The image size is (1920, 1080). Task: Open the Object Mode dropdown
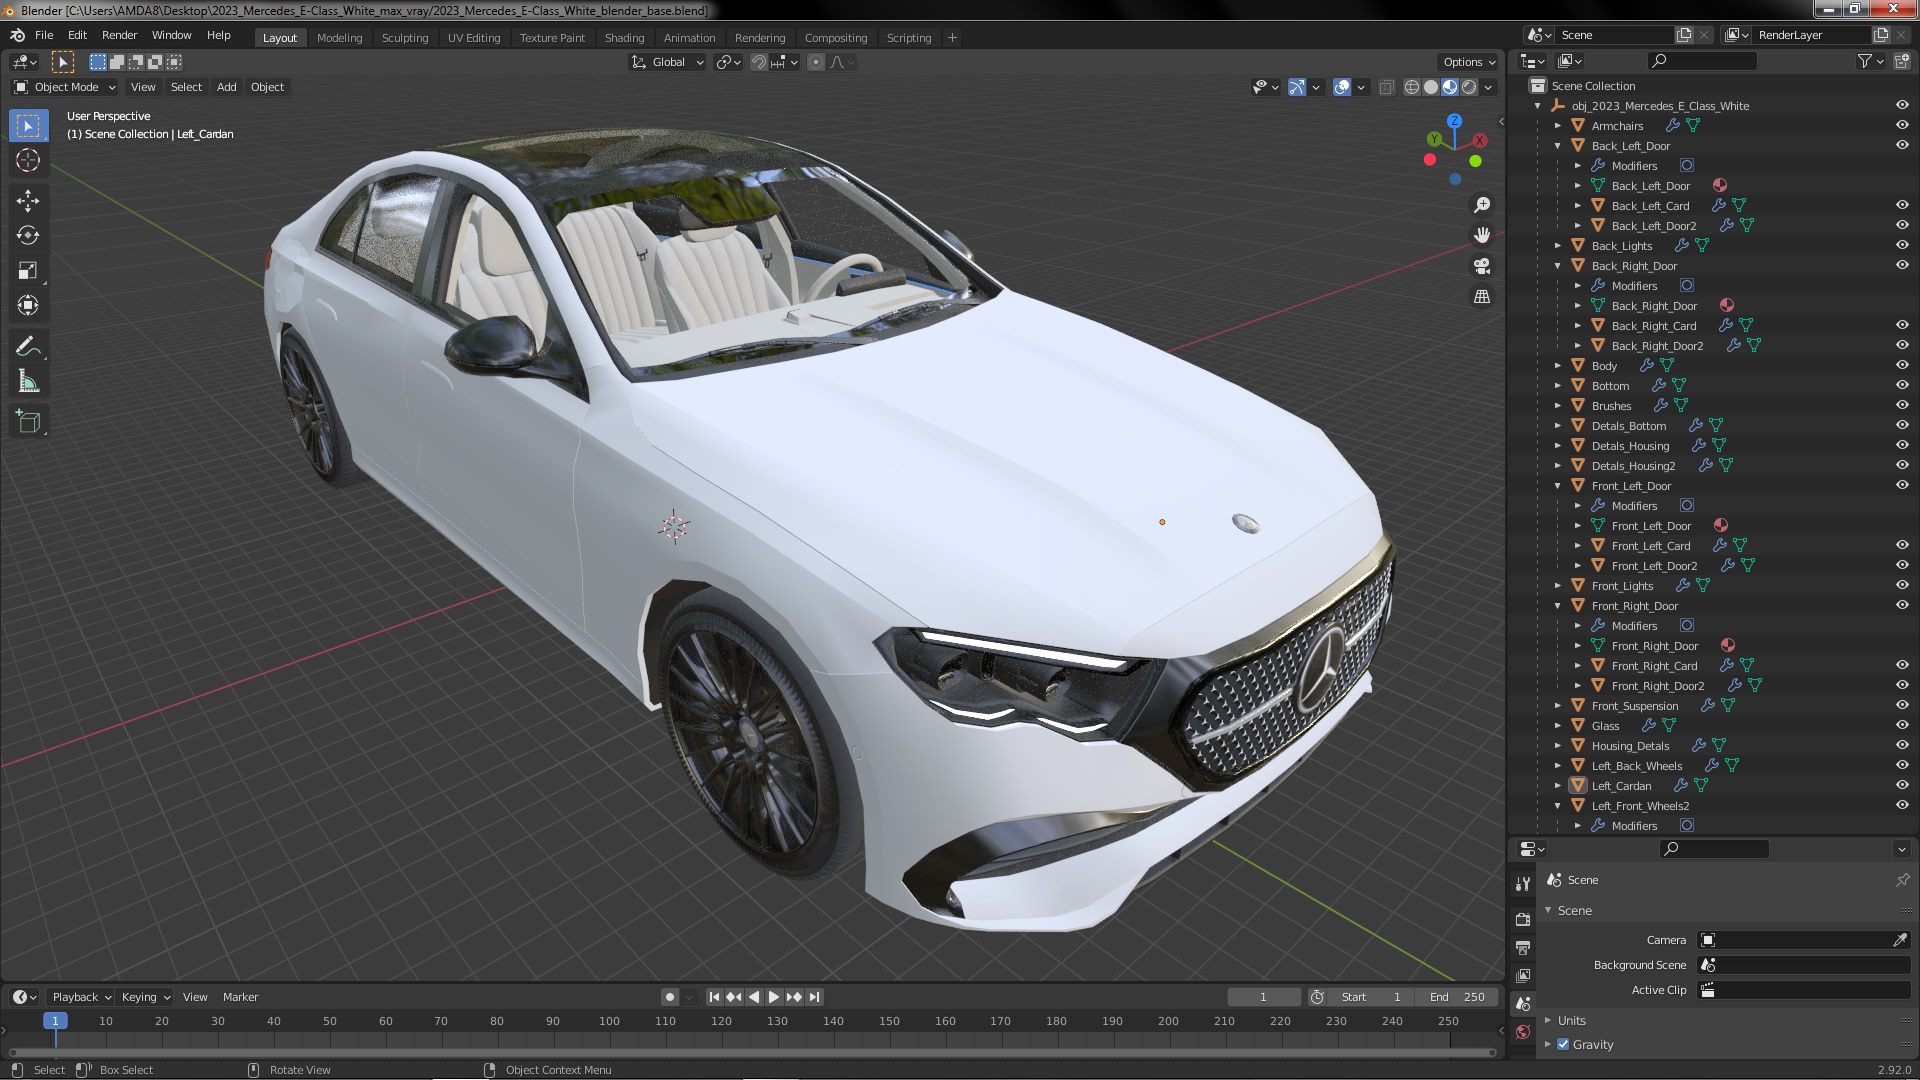66,87
